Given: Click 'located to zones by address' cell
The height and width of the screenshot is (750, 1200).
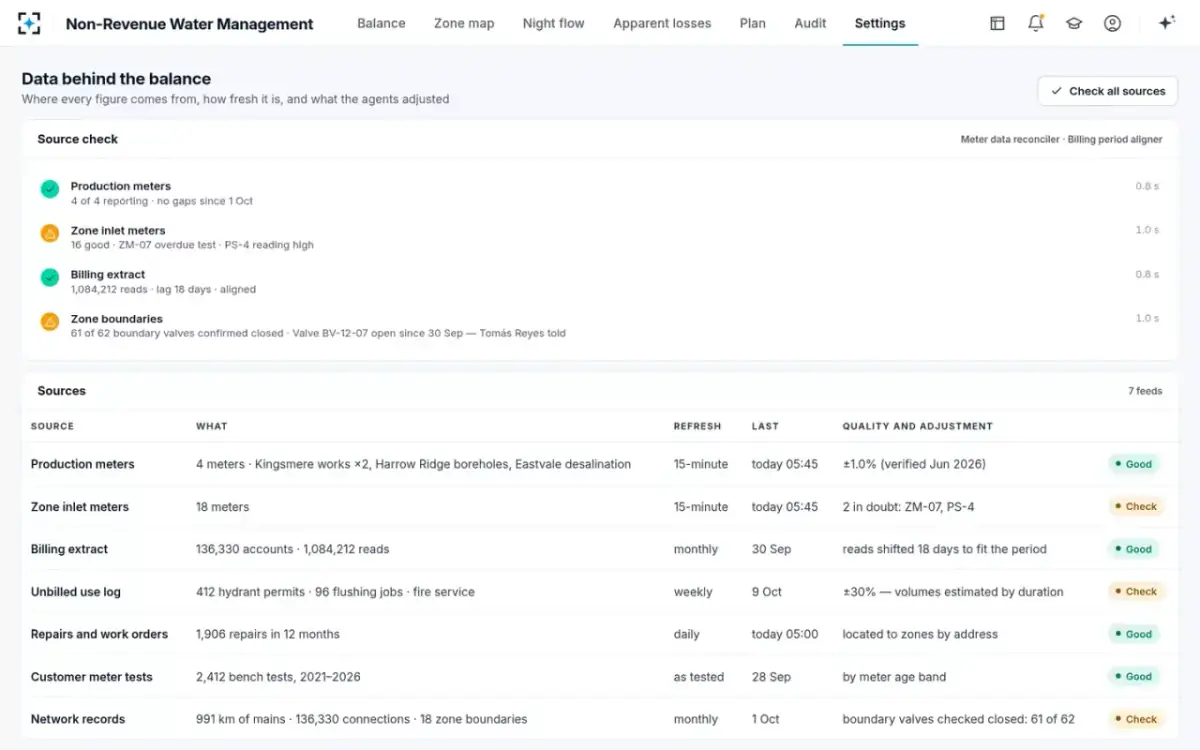Looking at the screenshot, I should (x=920, y=634).
